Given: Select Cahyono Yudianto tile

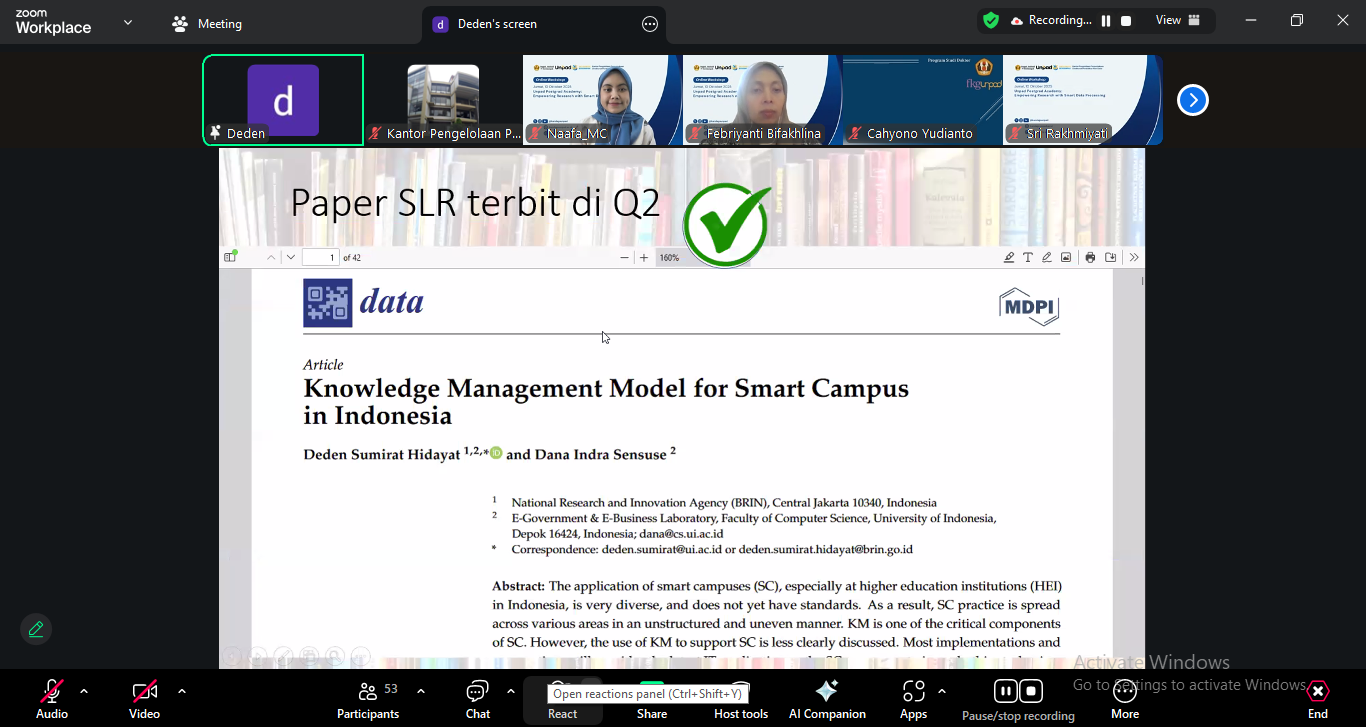Looking at the screenshot, I should coord(922,100).
